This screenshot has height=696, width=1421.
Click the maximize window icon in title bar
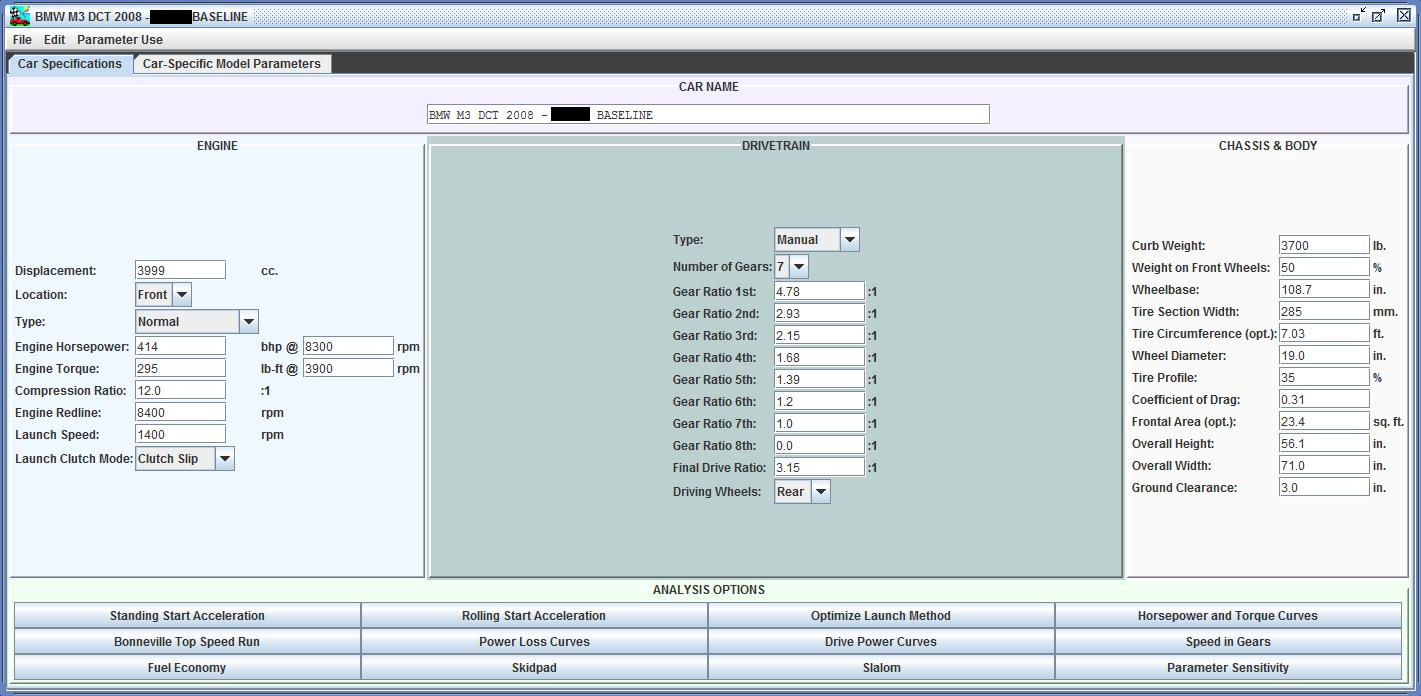[1379, 16]
